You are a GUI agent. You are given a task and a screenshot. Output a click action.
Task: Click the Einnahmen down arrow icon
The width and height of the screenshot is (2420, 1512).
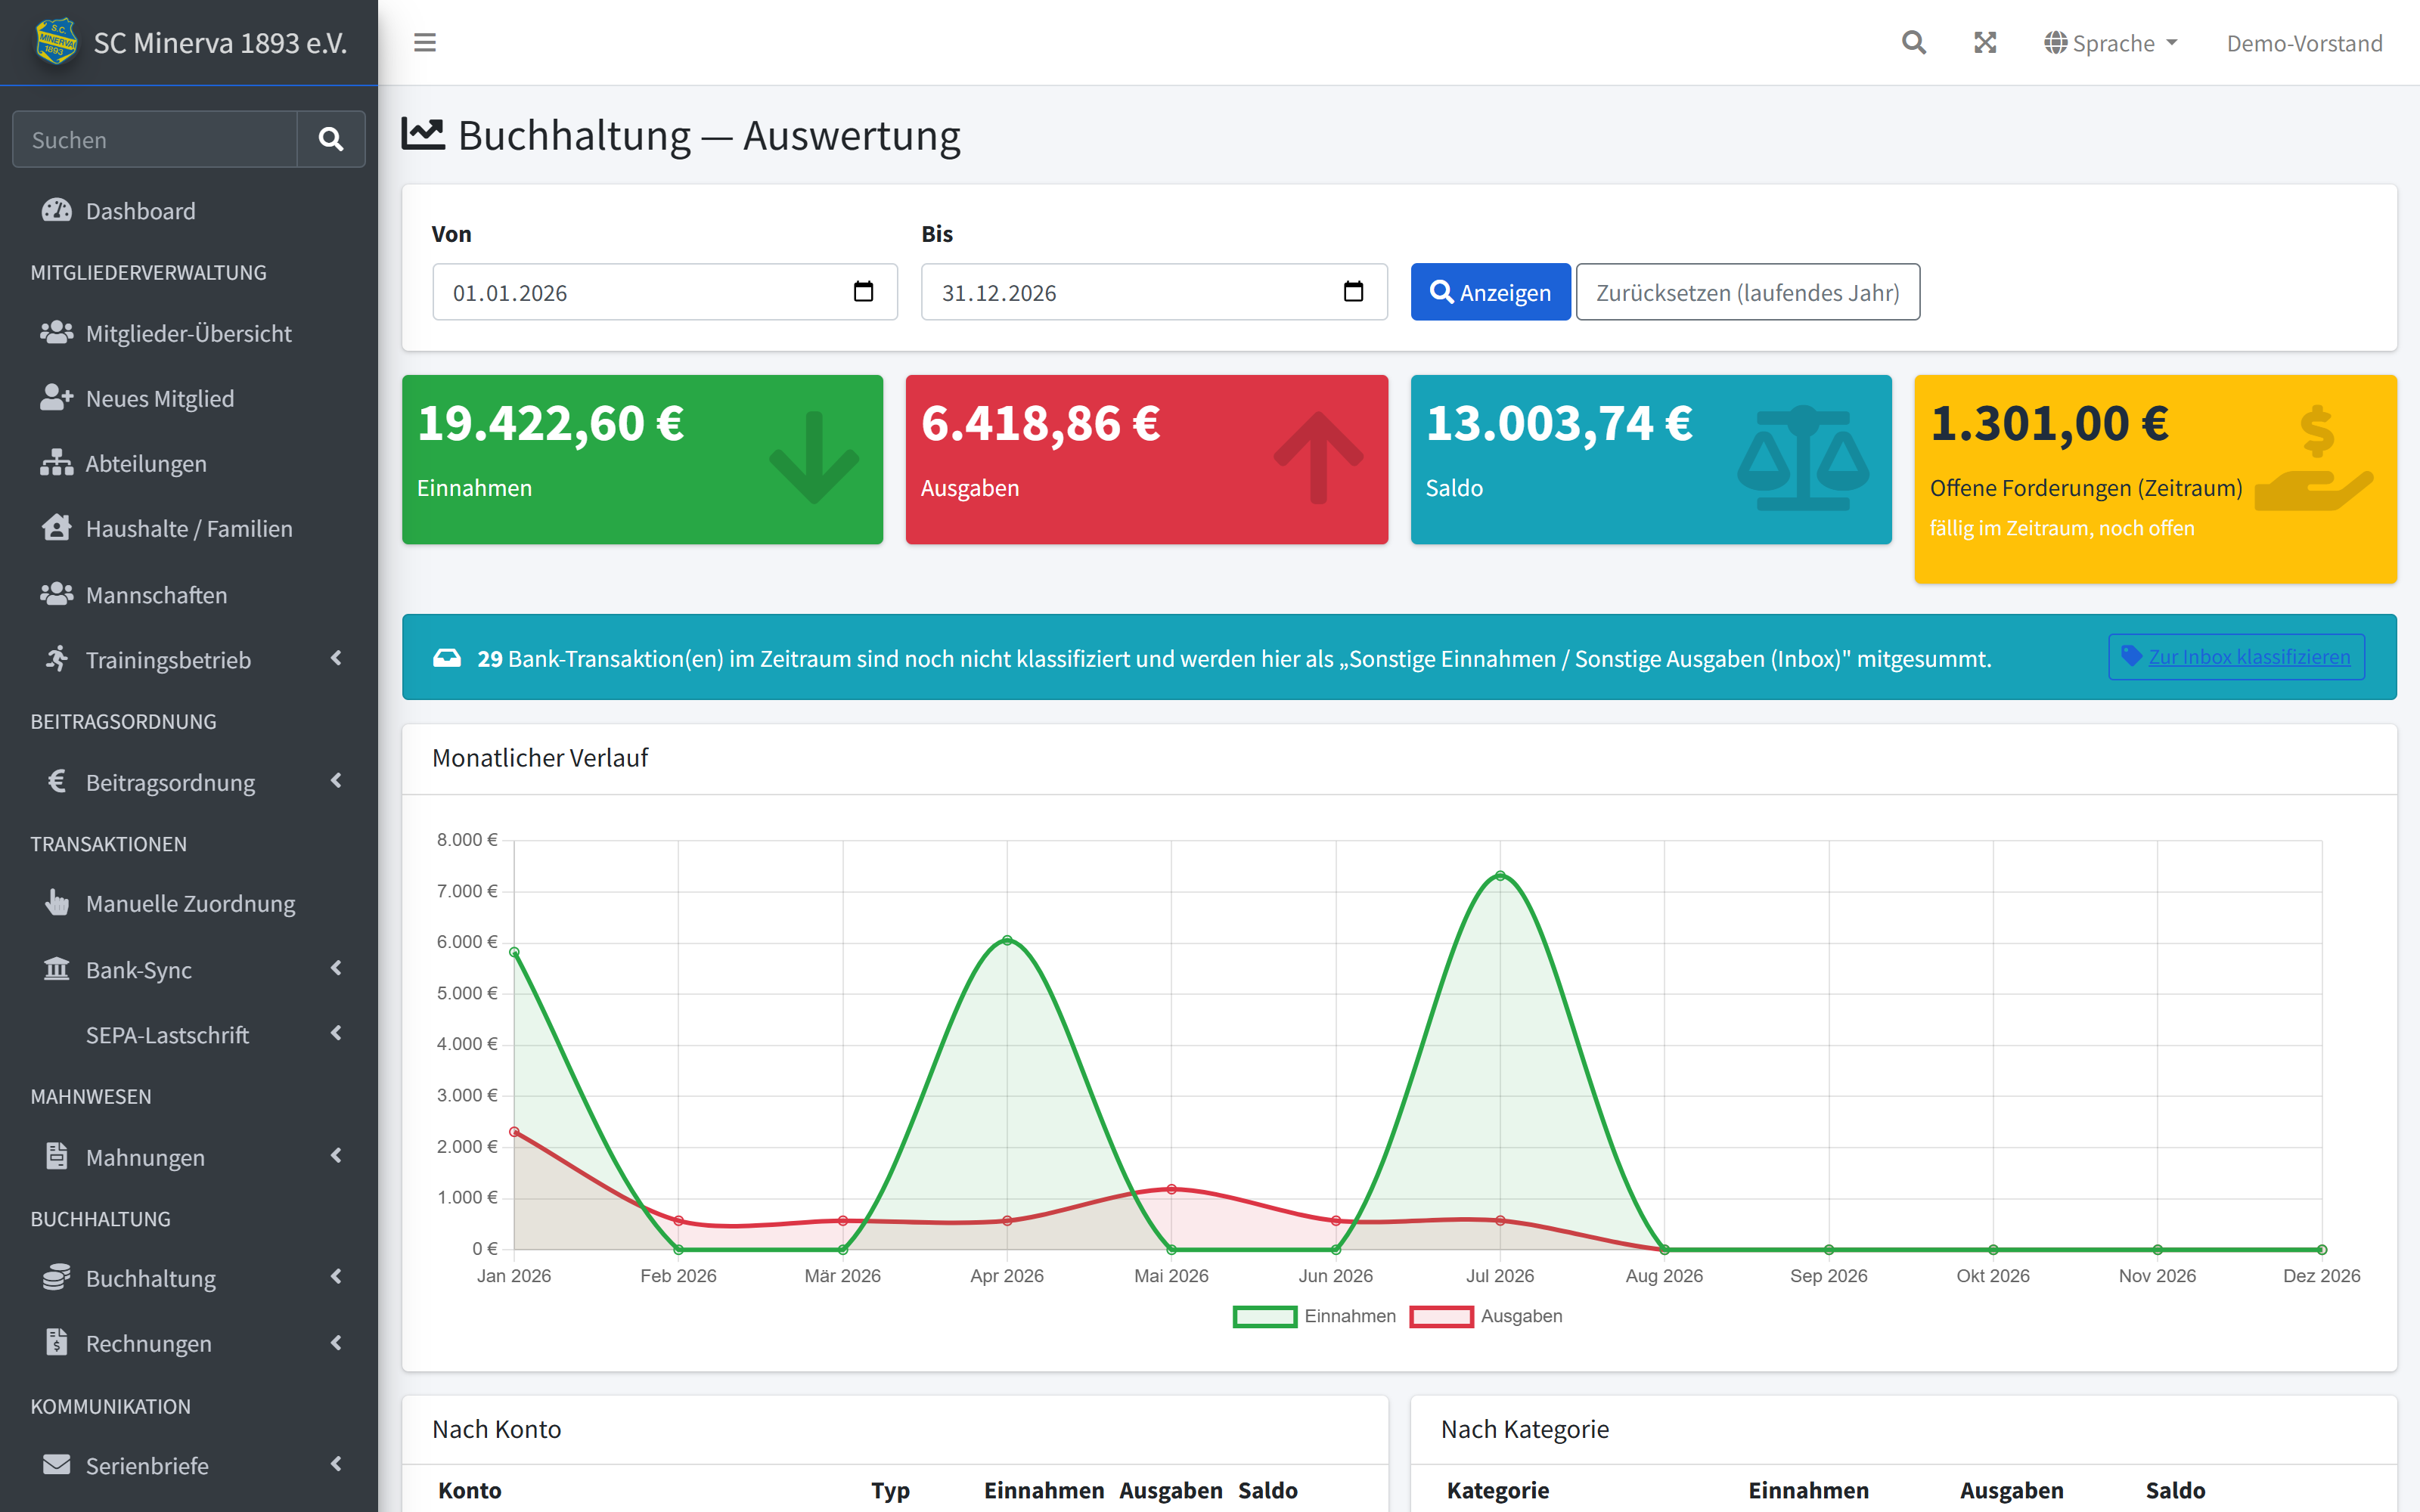[x=814, y=458]
